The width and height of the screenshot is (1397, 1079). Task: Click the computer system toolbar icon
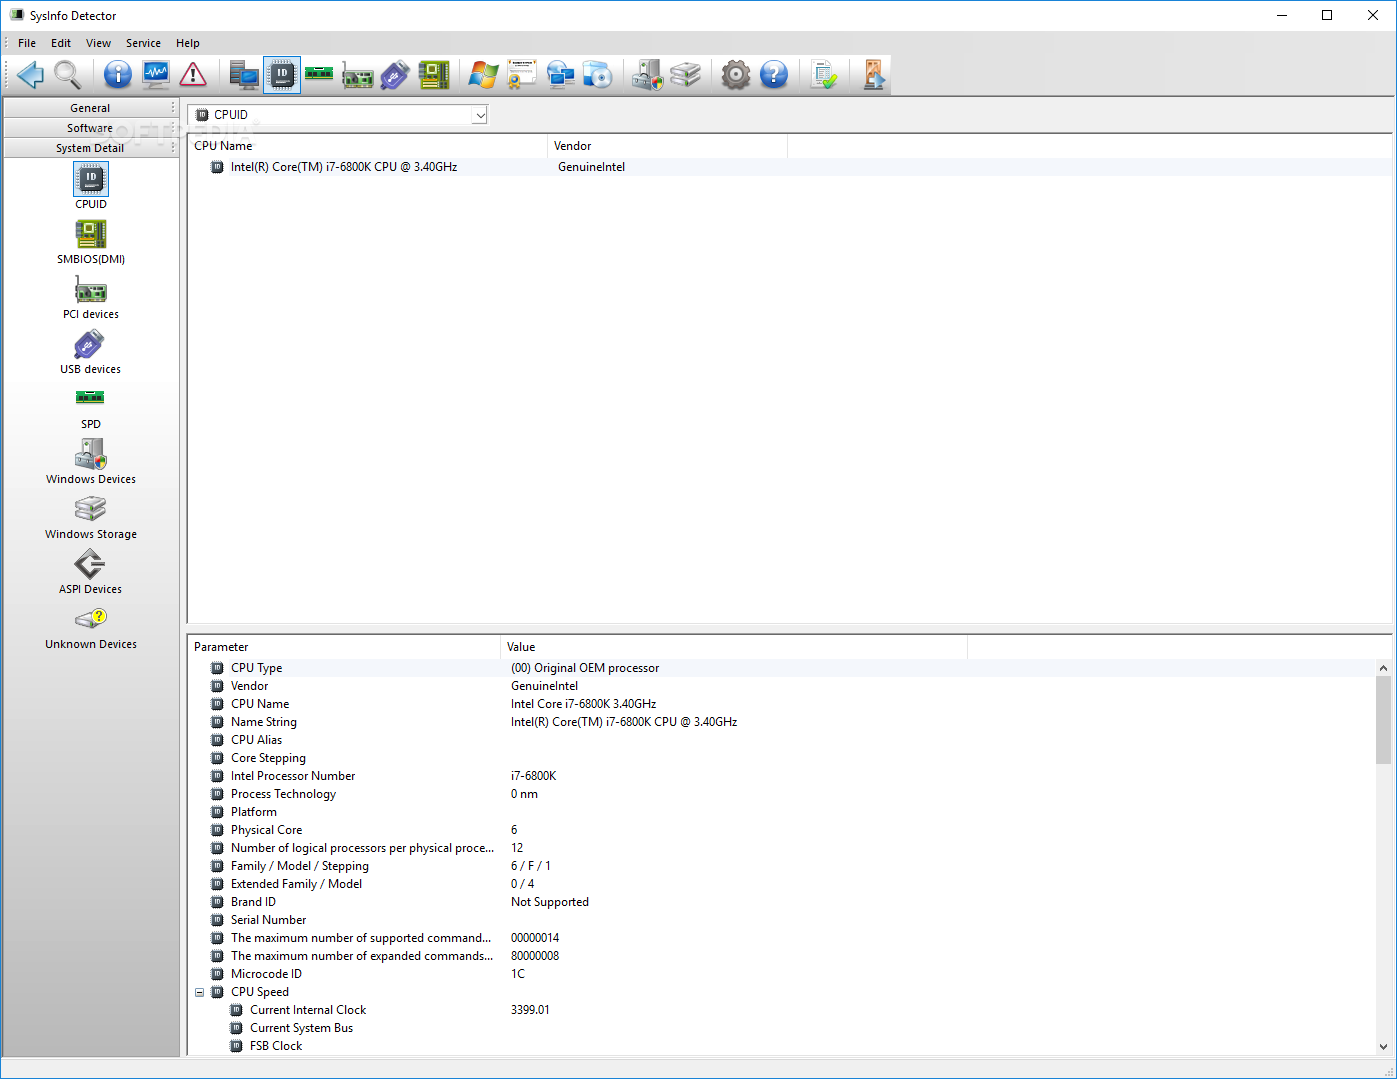(x=244, y=75)
